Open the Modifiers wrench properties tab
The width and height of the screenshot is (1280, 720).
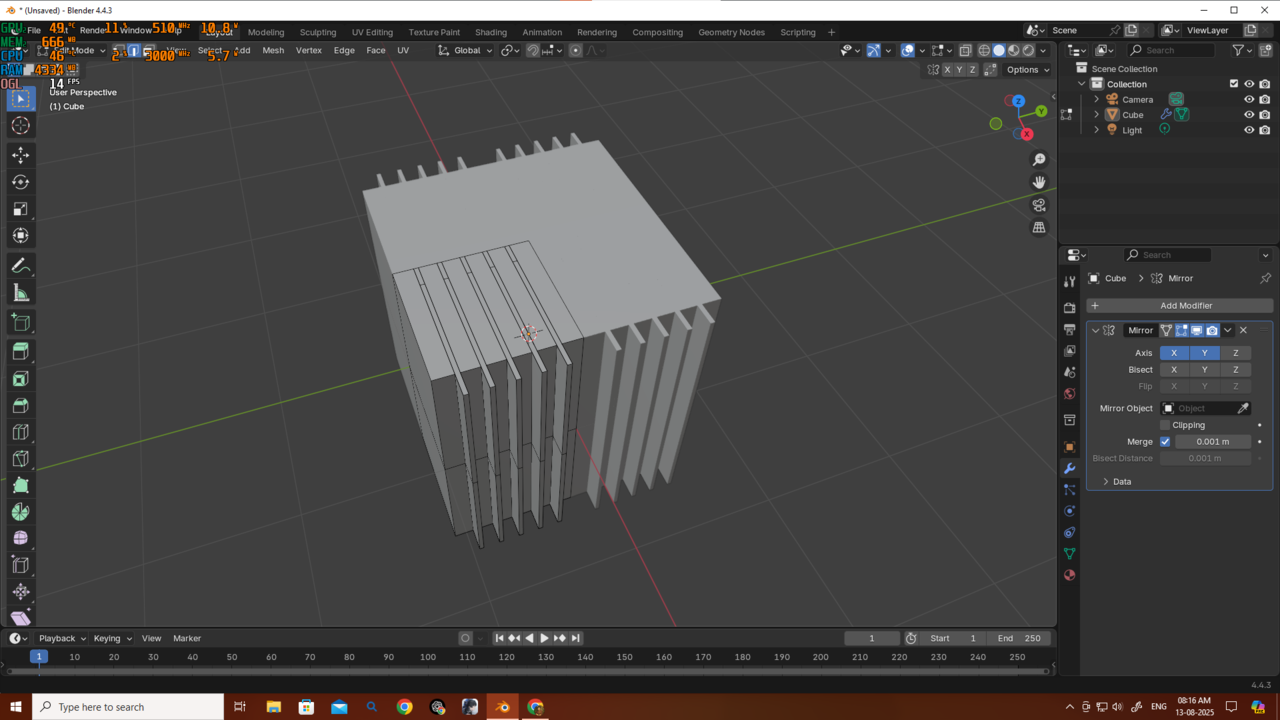tap(1069, 469)
